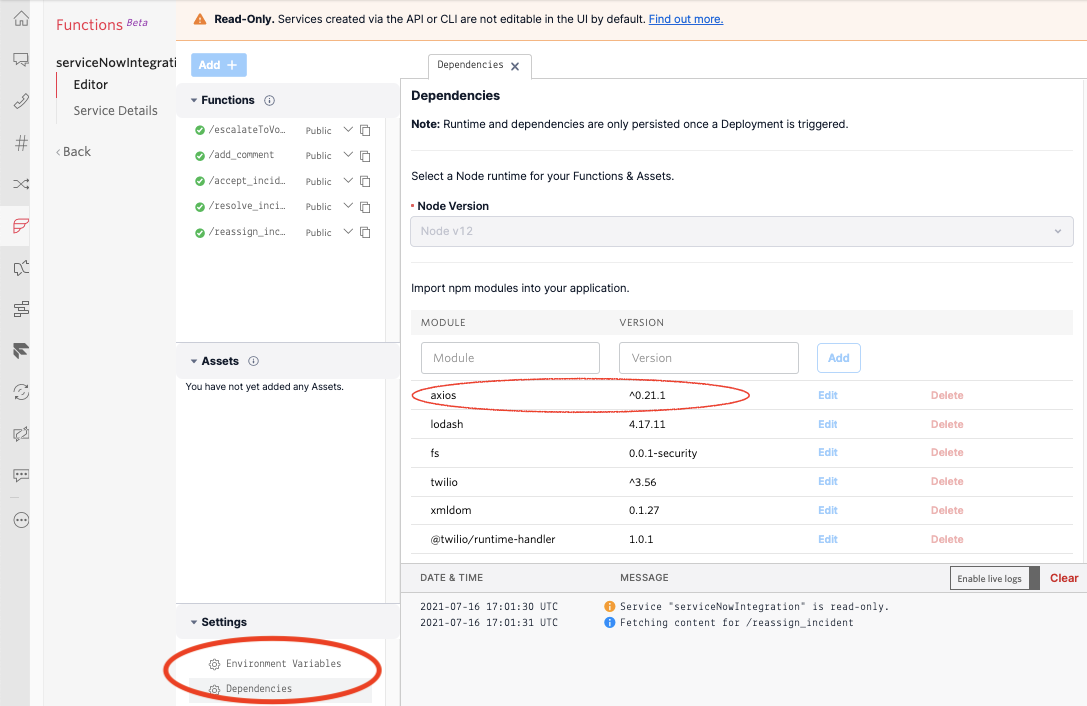Click the gear icon beside Dependencies
This screenshot has height=706, width=1087.
(214, 689)
